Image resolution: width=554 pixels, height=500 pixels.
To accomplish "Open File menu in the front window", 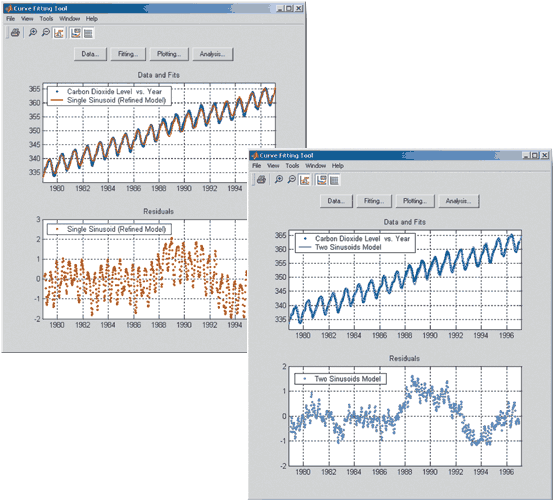I will pyautogui.click(x=257, y=166).
